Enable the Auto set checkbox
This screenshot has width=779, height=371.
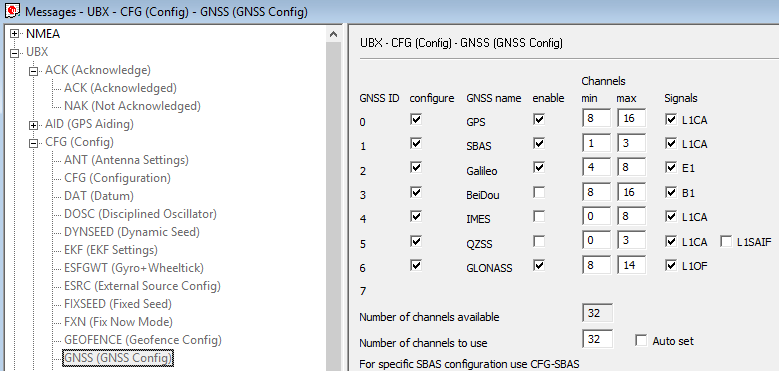tap(641, 340)
